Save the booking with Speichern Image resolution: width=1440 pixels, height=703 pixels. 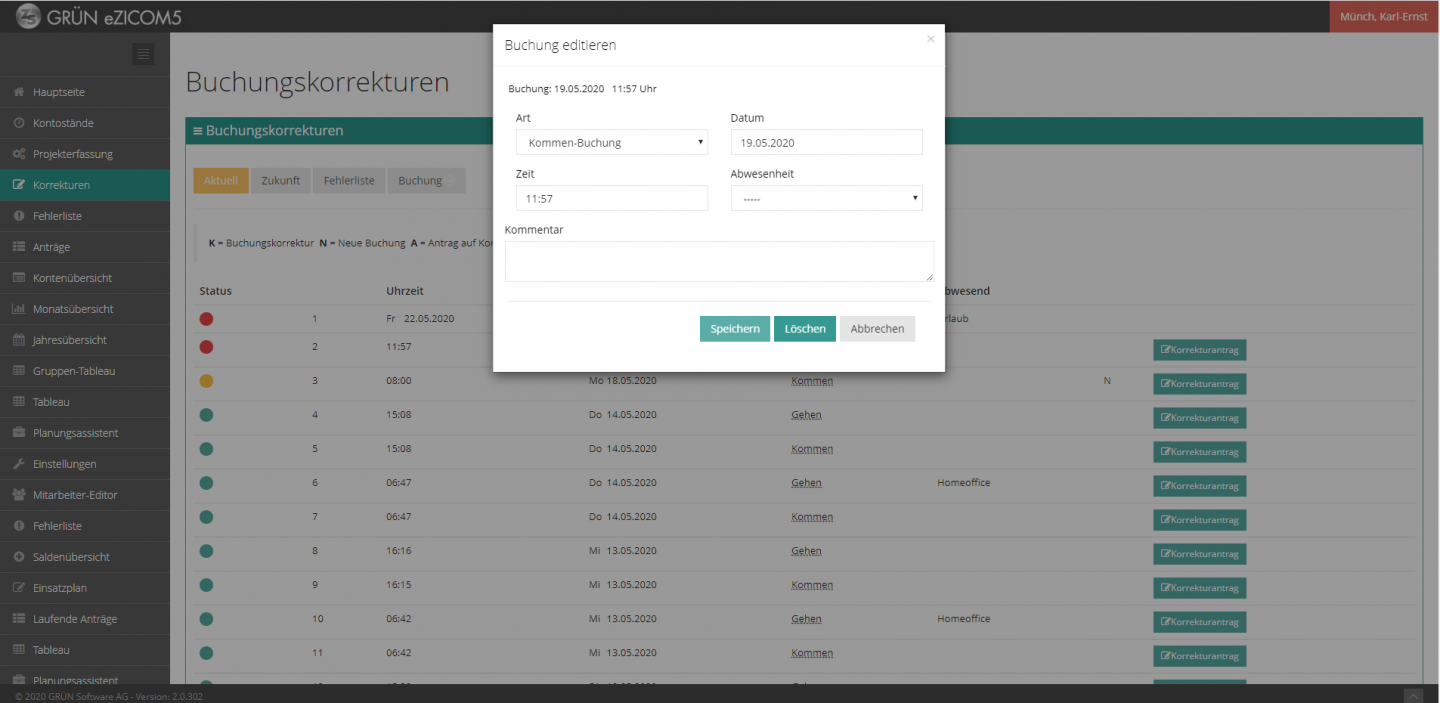pyautogui.click(x=735, y=329)
